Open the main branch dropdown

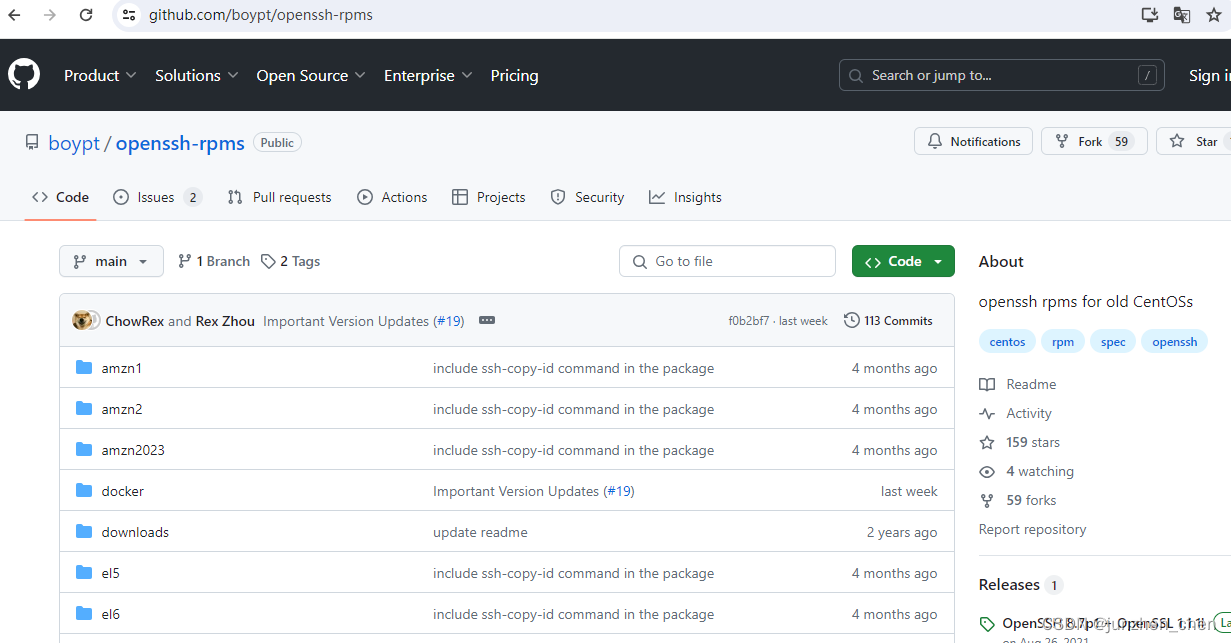(x=111, y=261)
